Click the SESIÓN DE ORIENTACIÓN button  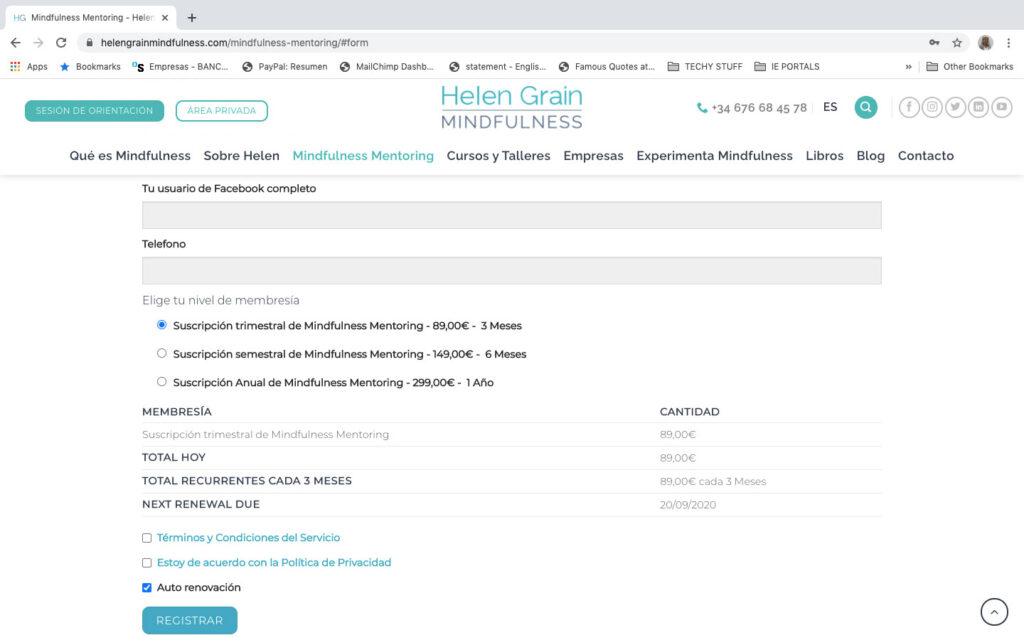(94, 111)
